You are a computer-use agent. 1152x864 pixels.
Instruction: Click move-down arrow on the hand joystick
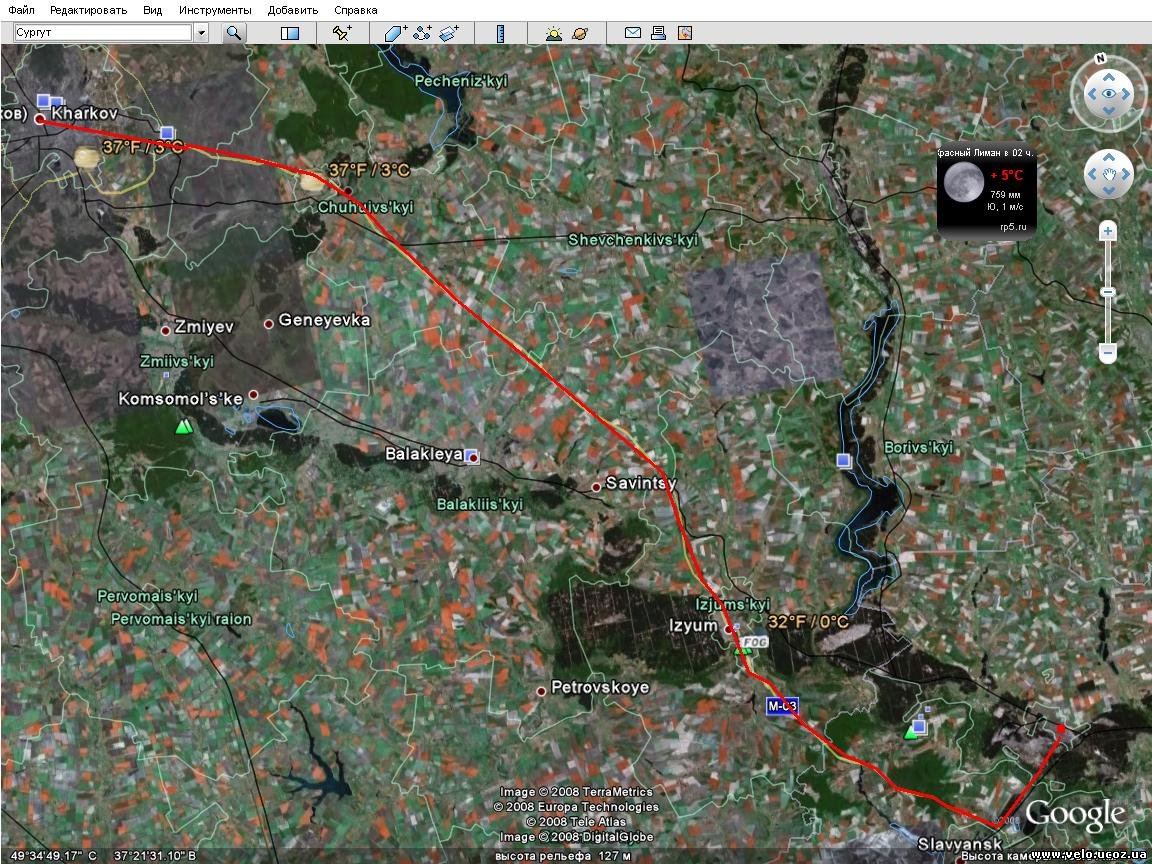pyautogui.click(x=1109, y=191)
